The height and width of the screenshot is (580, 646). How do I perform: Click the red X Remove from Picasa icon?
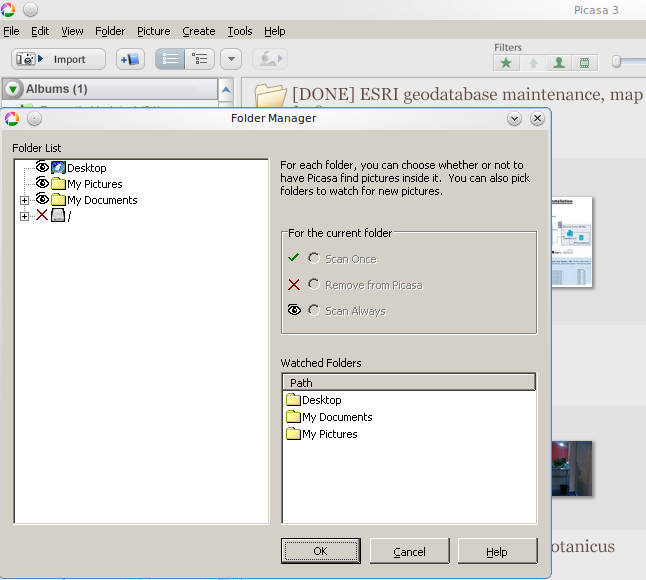294,285
